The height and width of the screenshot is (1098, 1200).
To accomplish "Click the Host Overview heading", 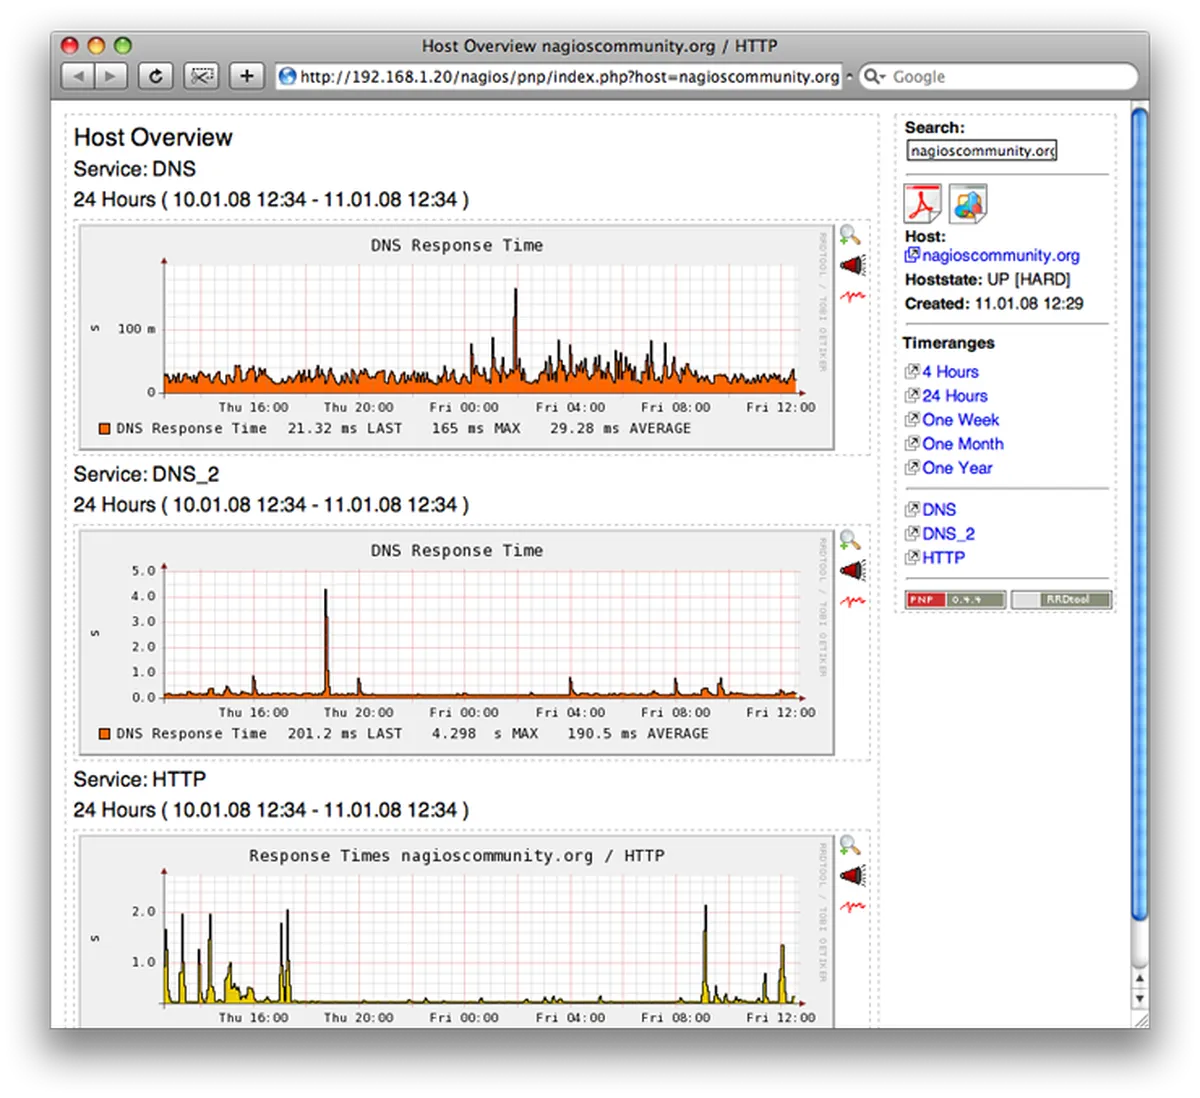I will (x=153, y=138).
